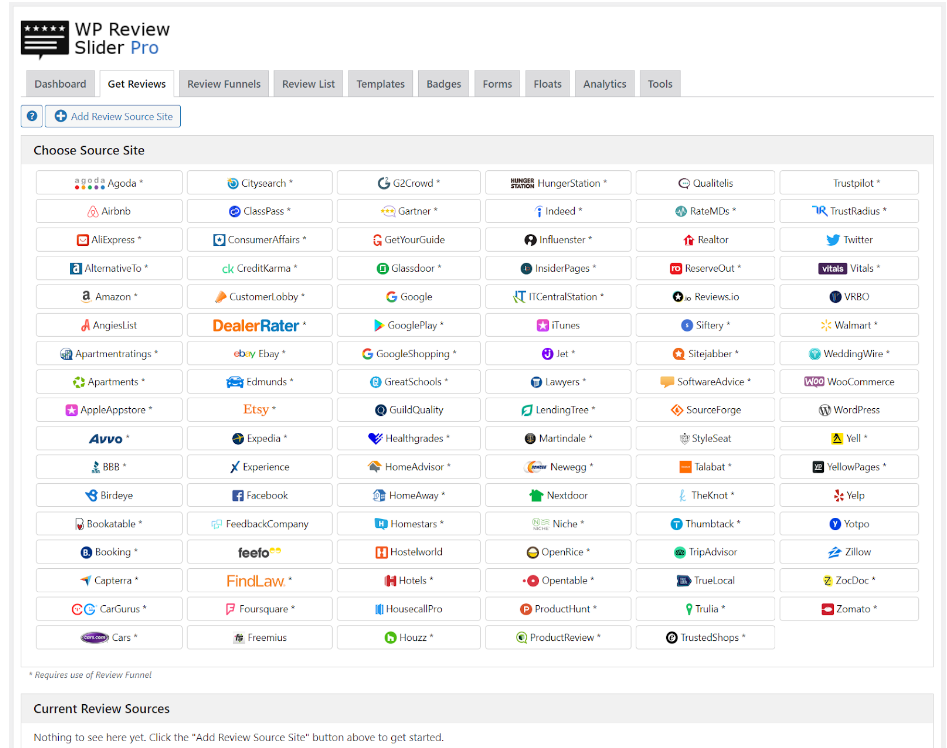Select the Walmart source site
947x748 pixels.
click(x=849, y=325)
